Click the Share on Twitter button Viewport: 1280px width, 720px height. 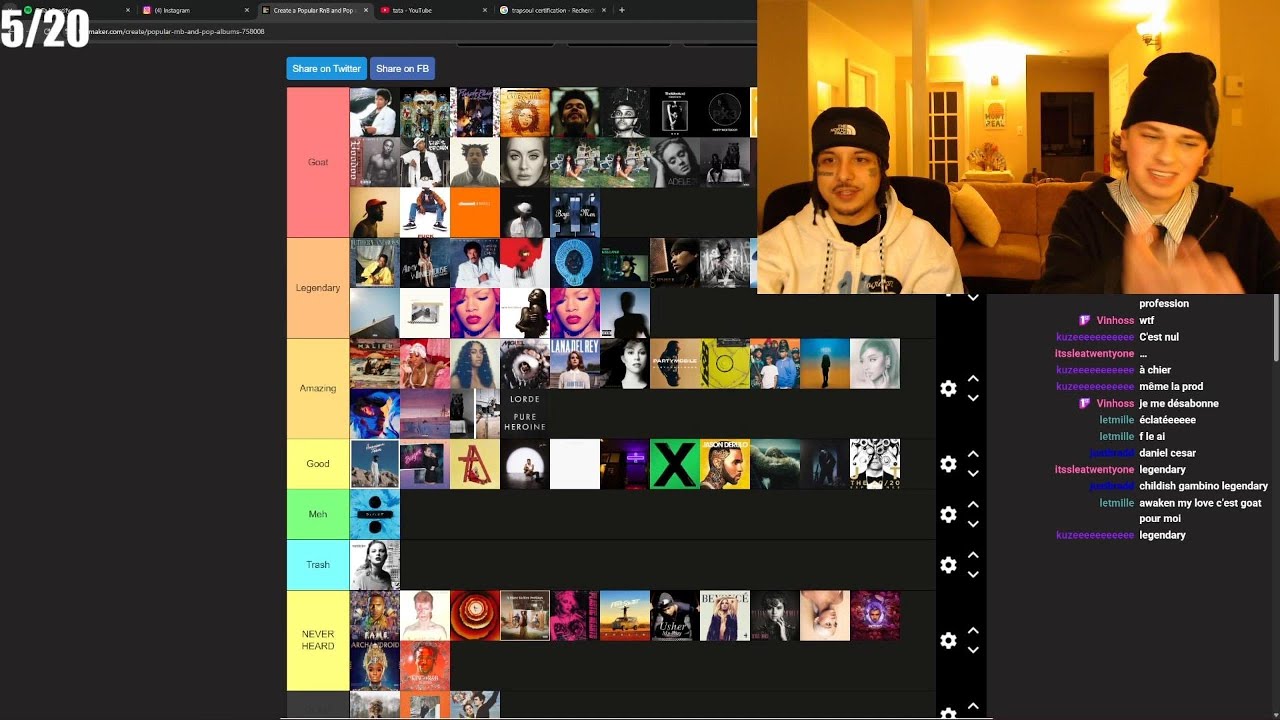click(x=326, y=69)
